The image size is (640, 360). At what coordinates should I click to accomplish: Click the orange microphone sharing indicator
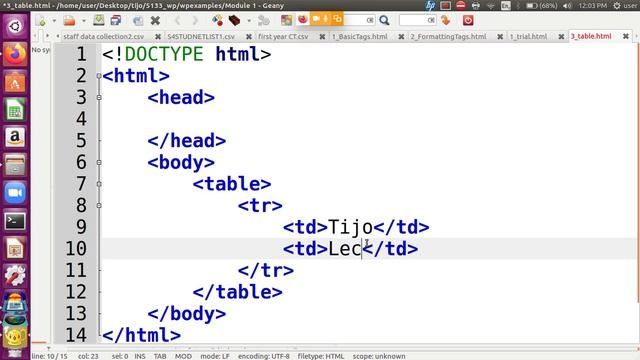click(x=326, y=19)
